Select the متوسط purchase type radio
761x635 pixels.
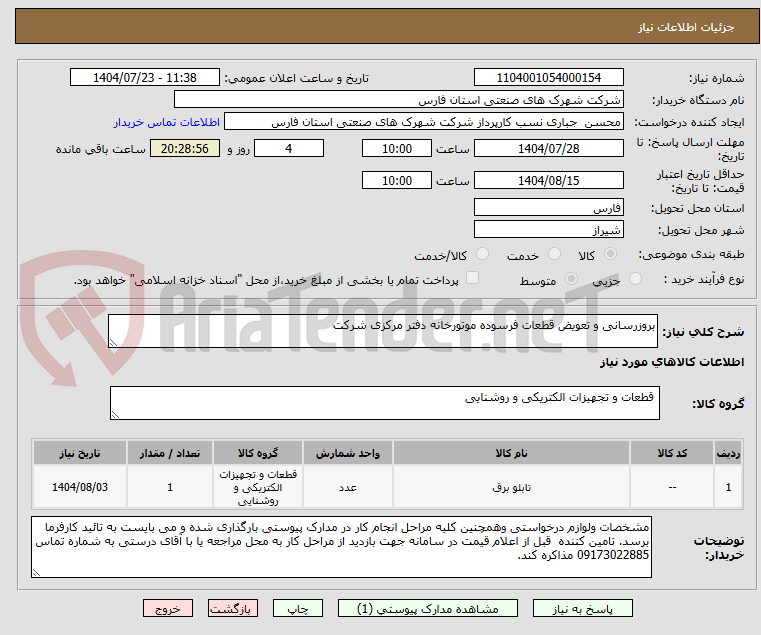click(x=572, y=279)
